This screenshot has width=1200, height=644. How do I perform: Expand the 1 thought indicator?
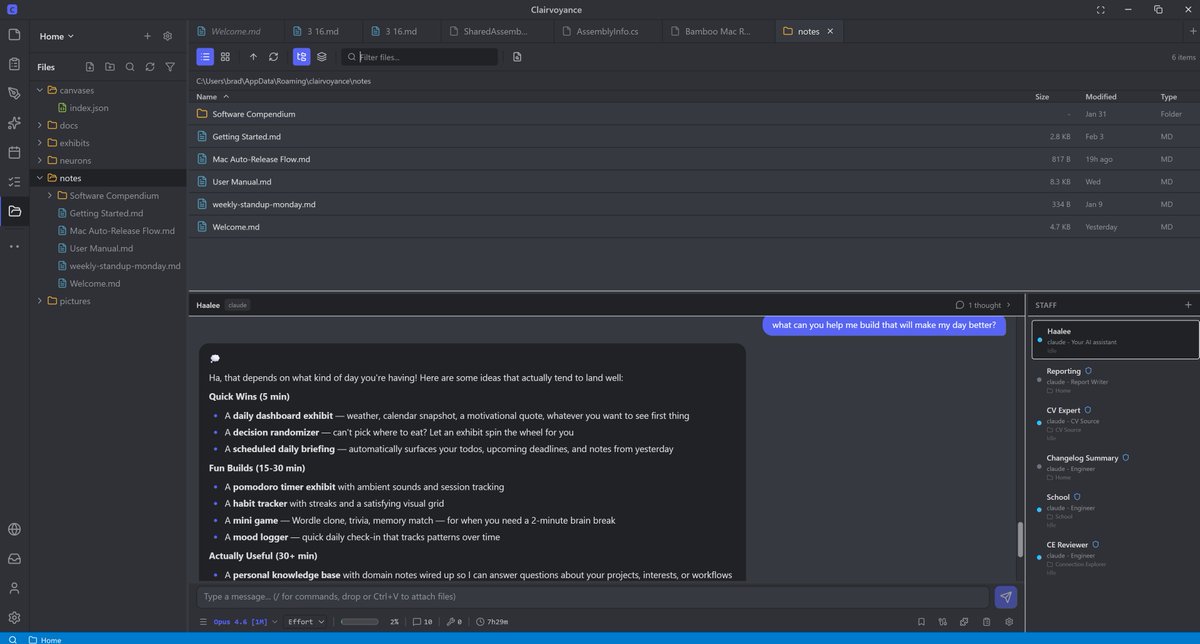983,305
